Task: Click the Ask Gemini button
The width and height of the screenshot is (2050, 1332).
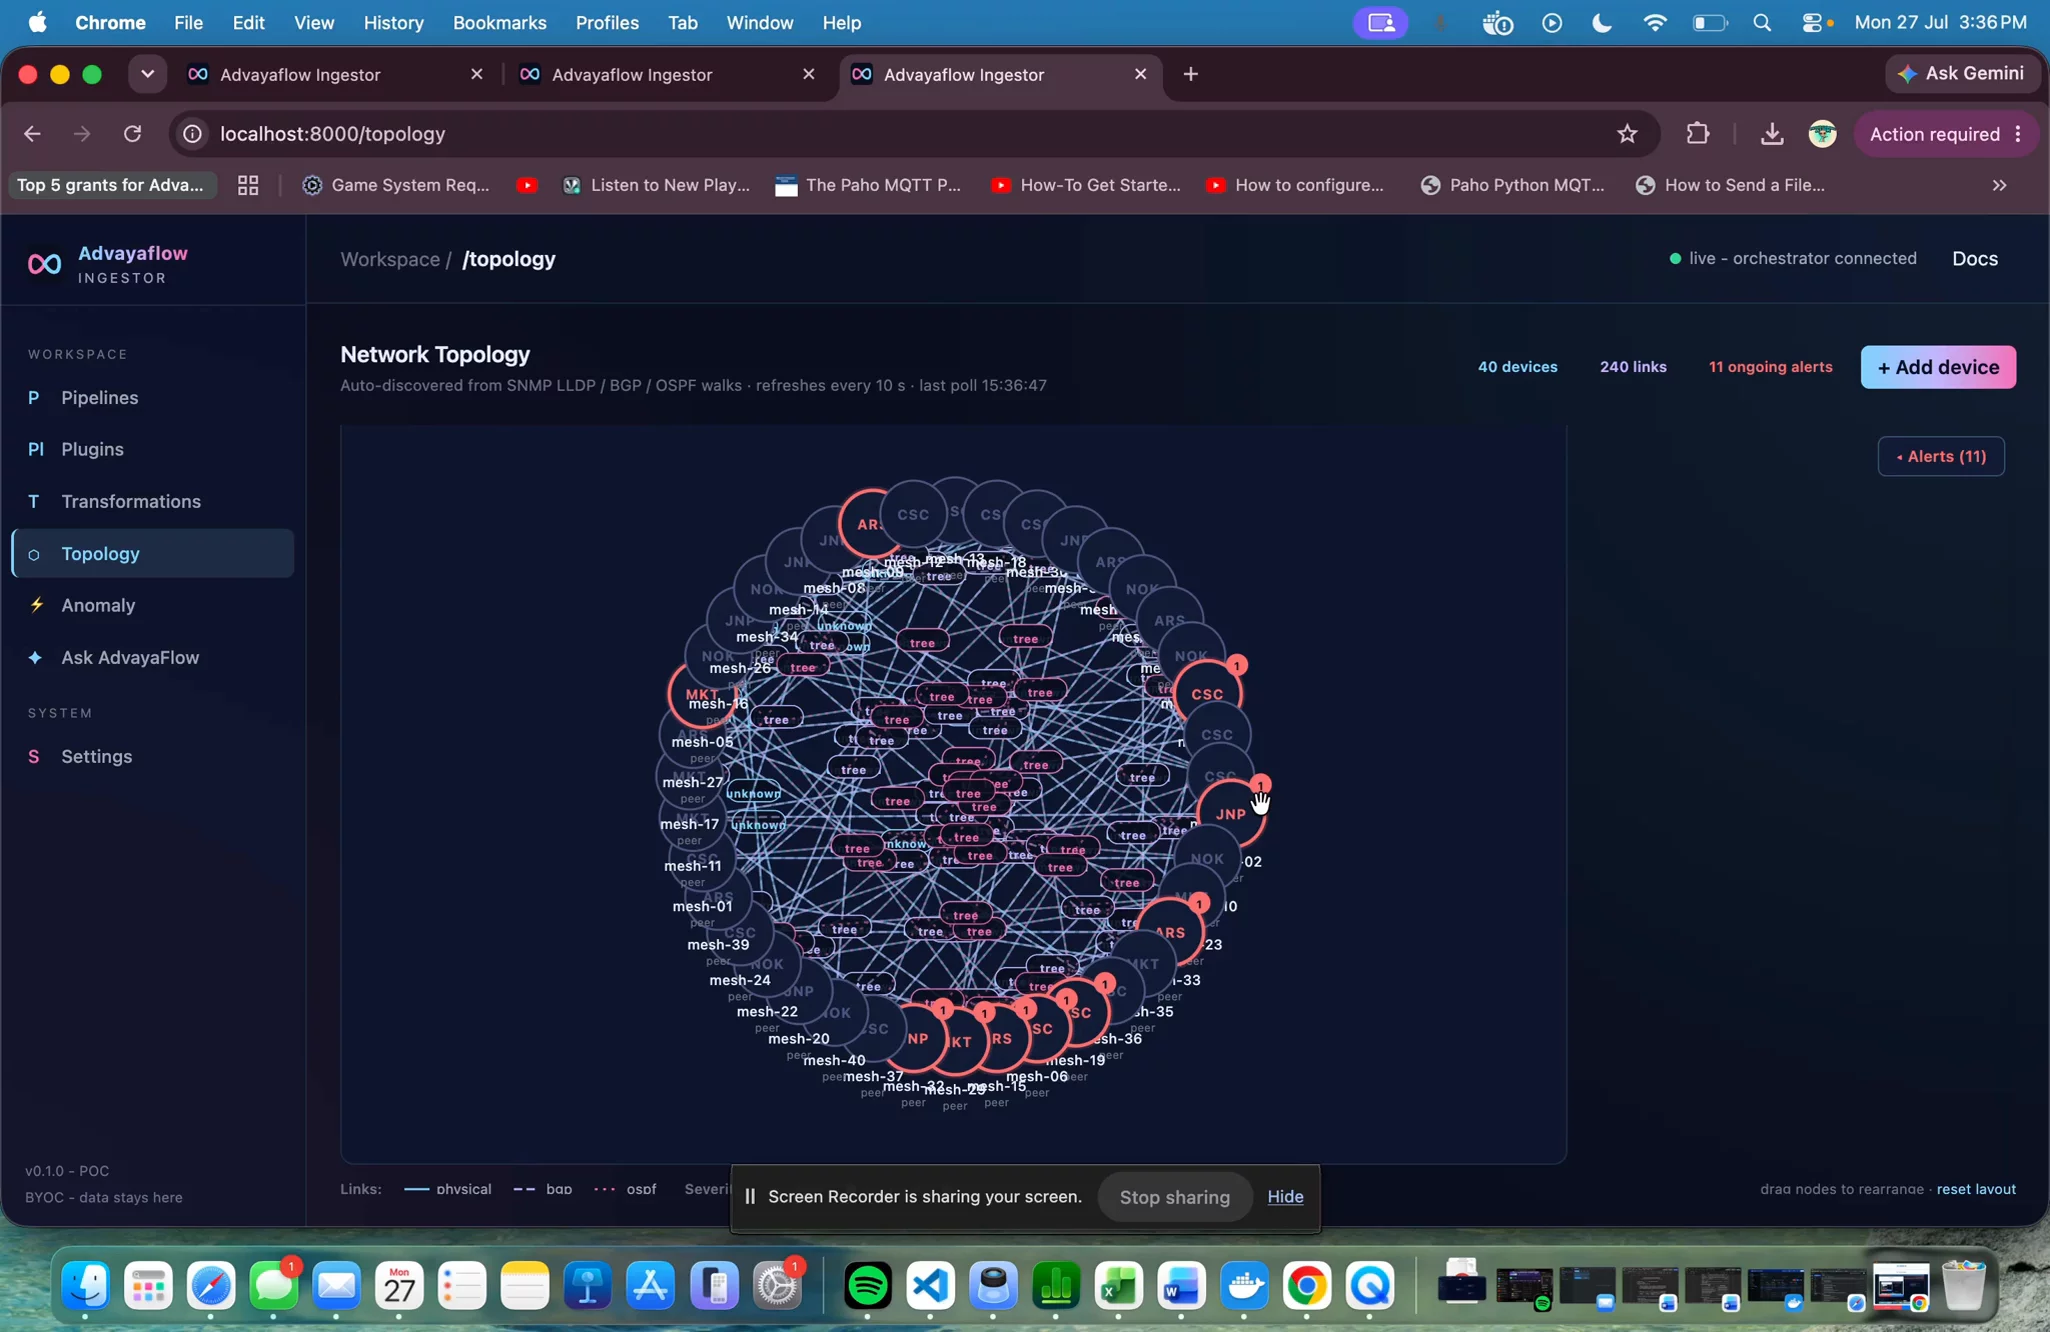Action: coord(1961,74)
